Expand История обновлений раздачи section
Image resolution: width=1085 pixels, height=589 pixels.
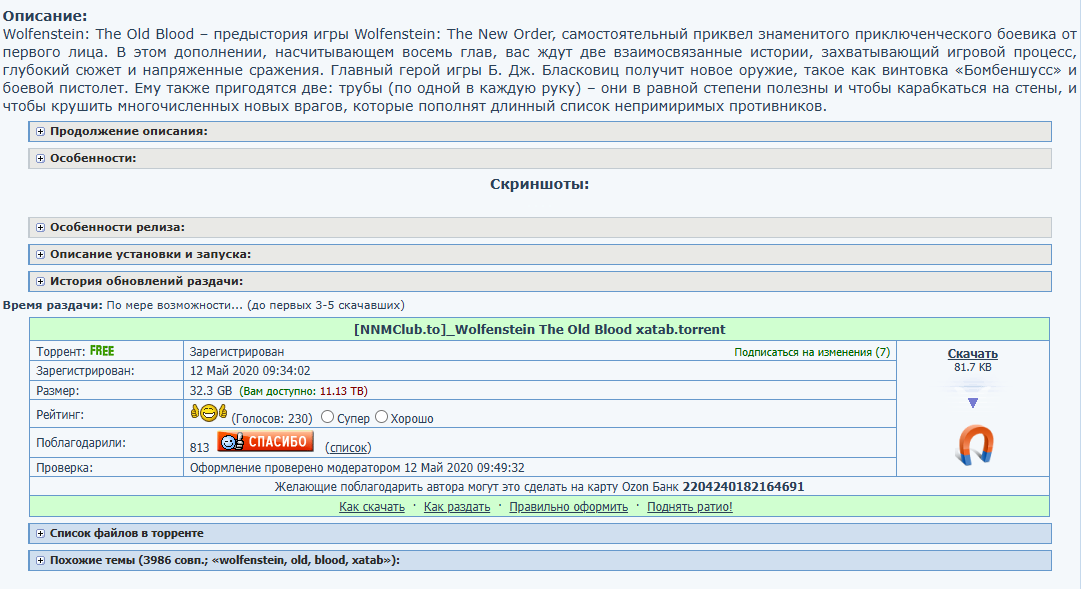[x=540, y=282]
